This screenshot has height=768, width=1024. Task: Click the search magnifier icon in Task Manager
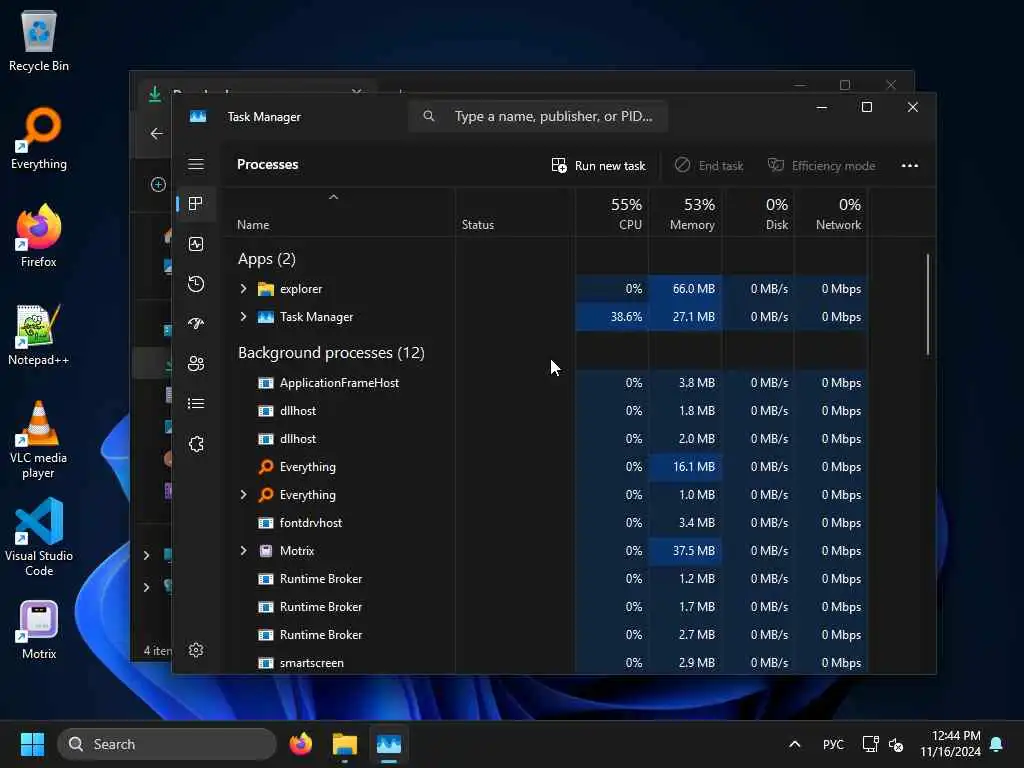[428, 116]
